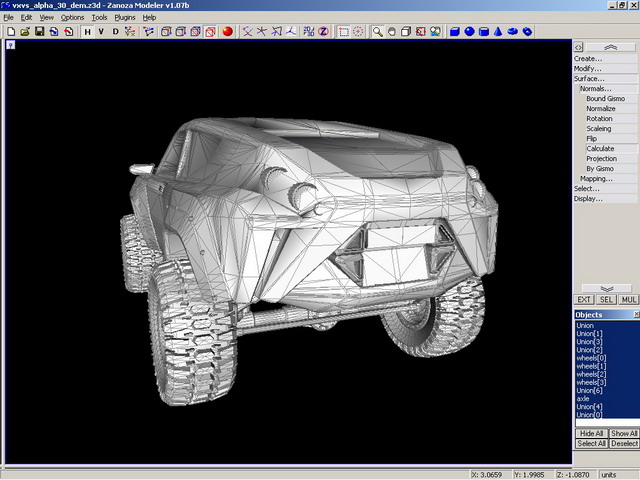Toggle the H mode button
640x480 pixels.
(x=87, y=31)
